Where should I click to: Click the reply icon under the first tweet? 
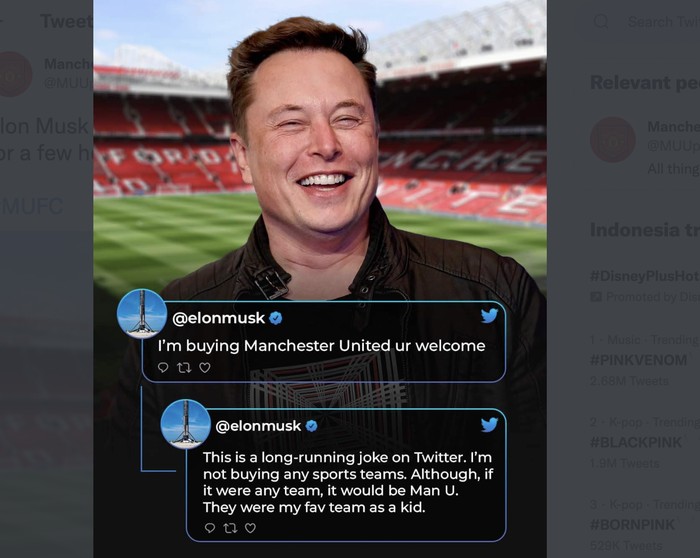(163, 368)
